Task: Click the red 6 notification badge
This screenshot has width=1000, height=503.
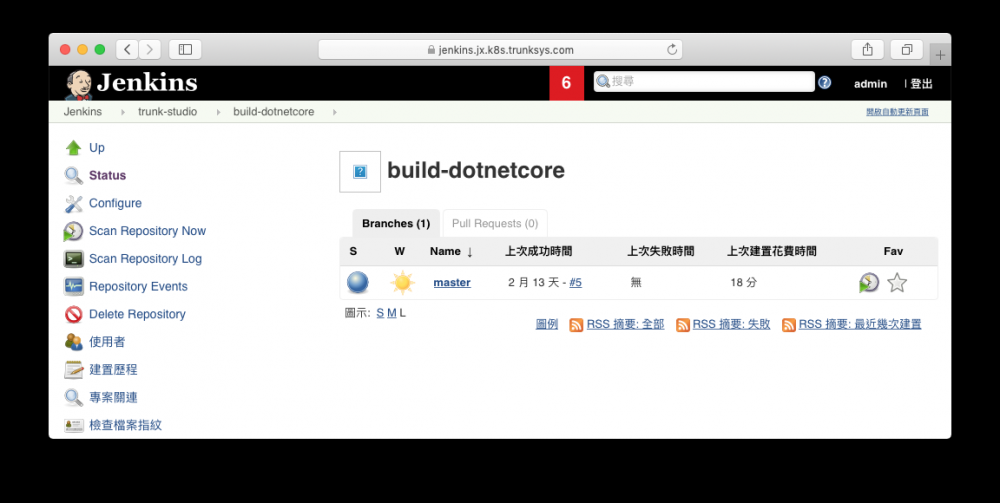Action: [566, 83]
